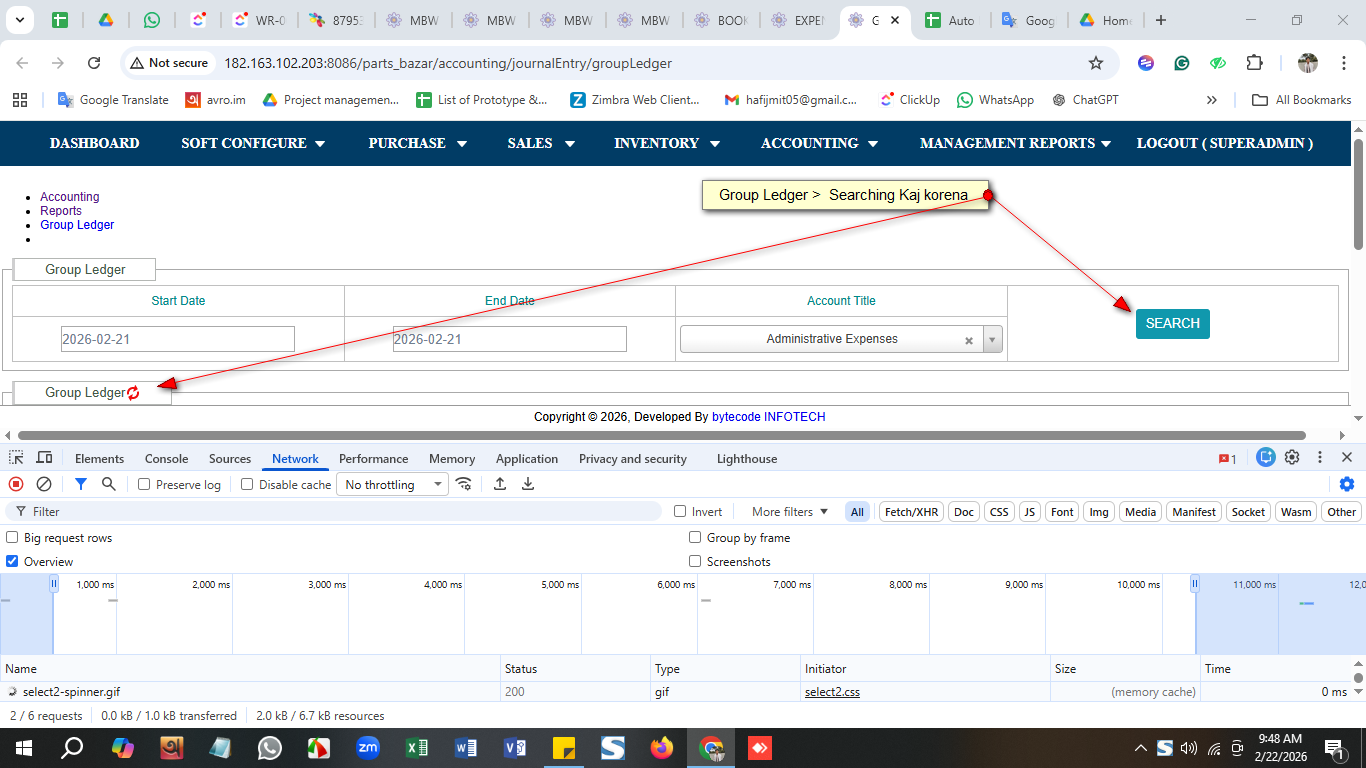Launch Firefox from the taskbar
1366x768 pixels.
(x=662, y=748)
